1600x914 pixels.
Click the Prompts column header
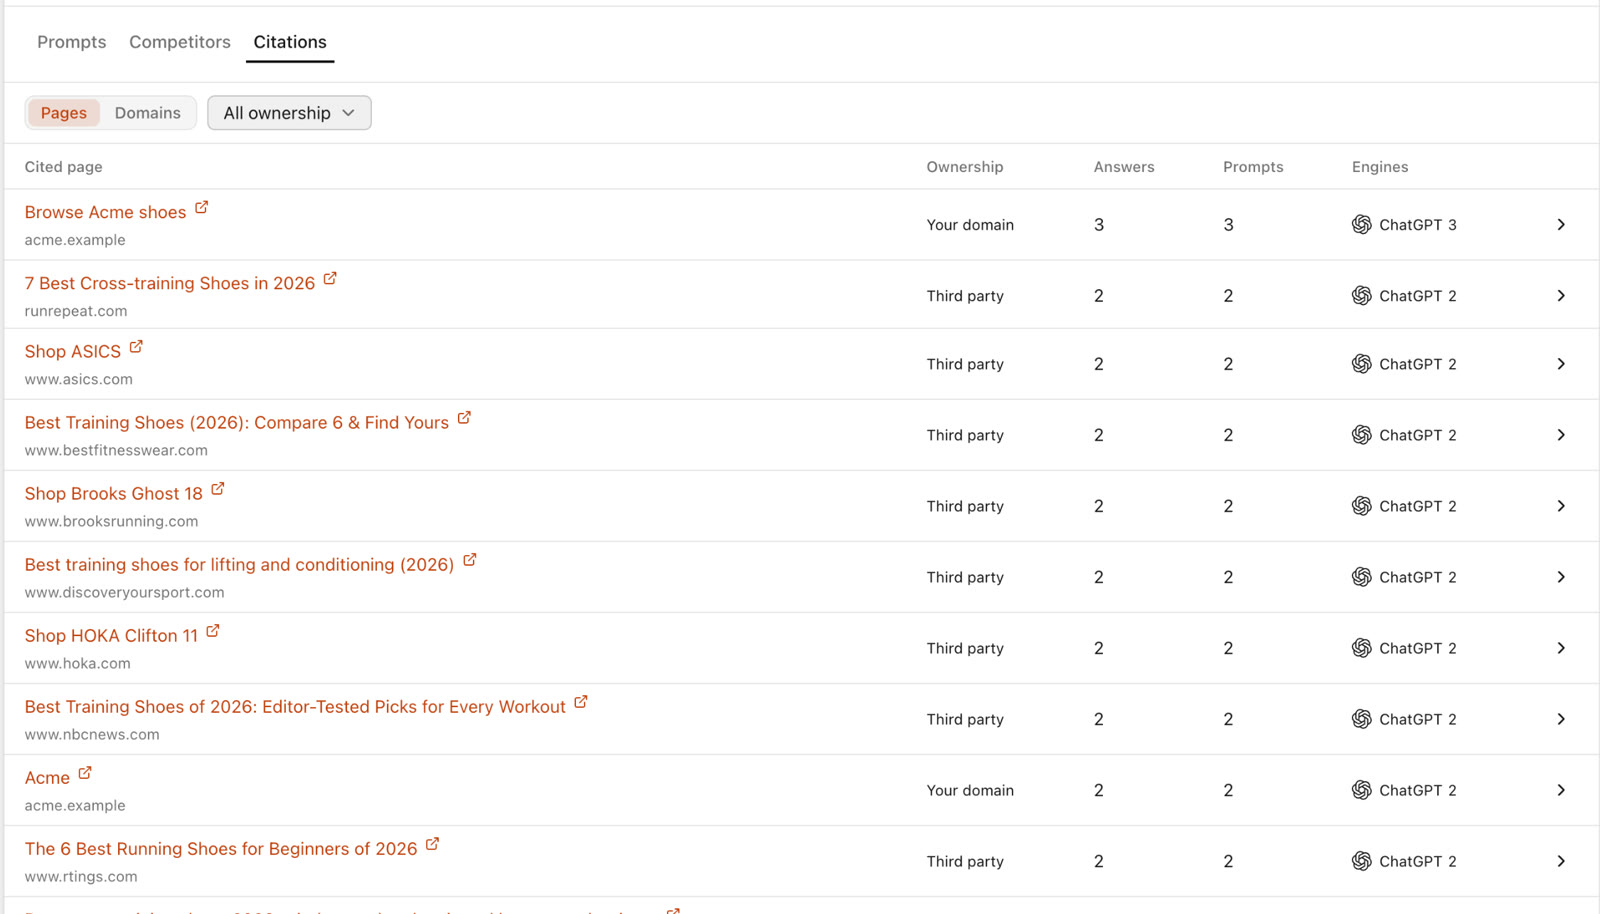point(1253,167)
